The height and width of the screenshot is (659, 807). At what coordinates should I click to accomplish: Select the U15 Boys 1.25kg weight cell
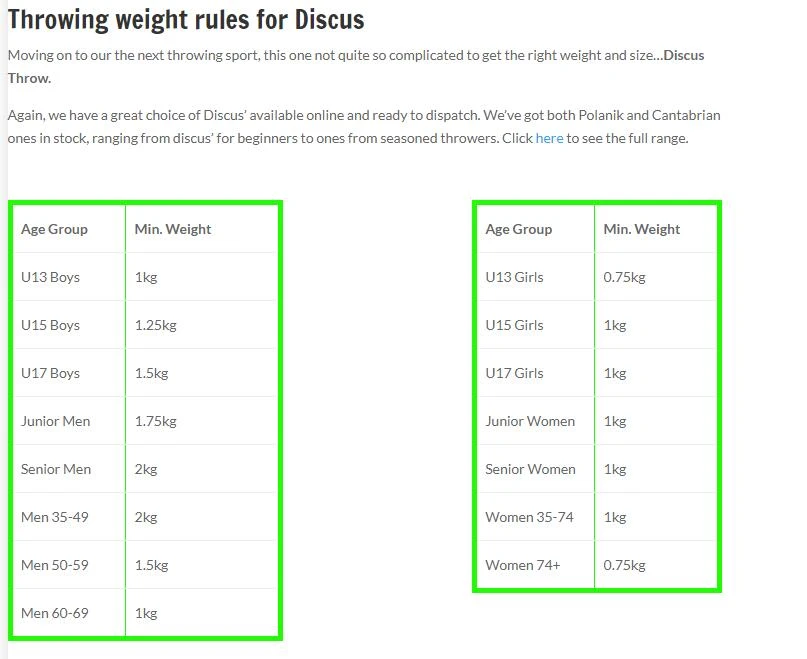click(155, 325)
